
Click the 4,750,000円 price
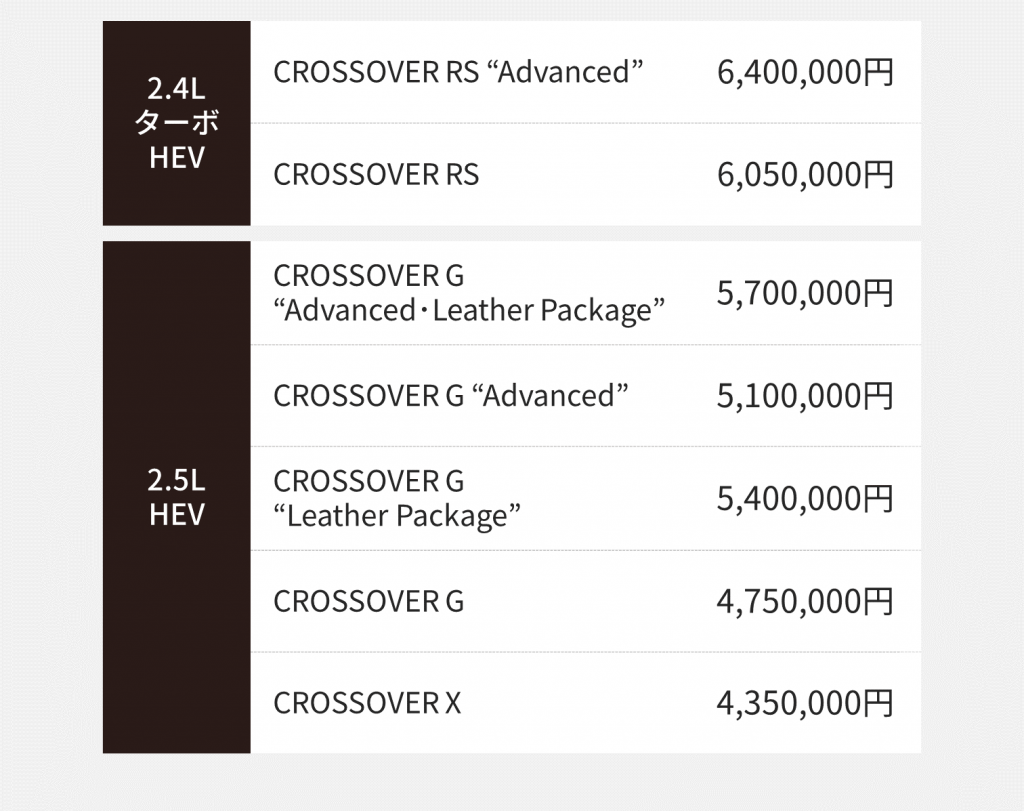tap(805, 601)
